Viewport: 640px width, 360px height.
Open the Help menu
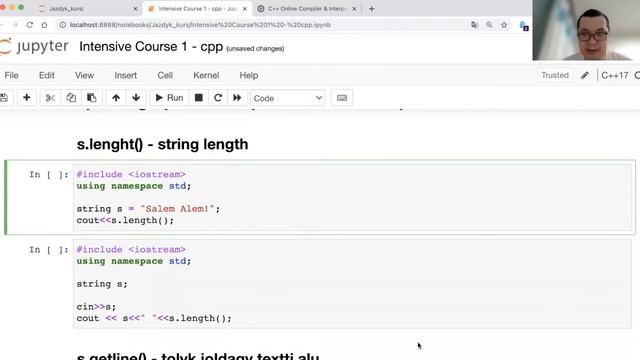pos(249,76)
